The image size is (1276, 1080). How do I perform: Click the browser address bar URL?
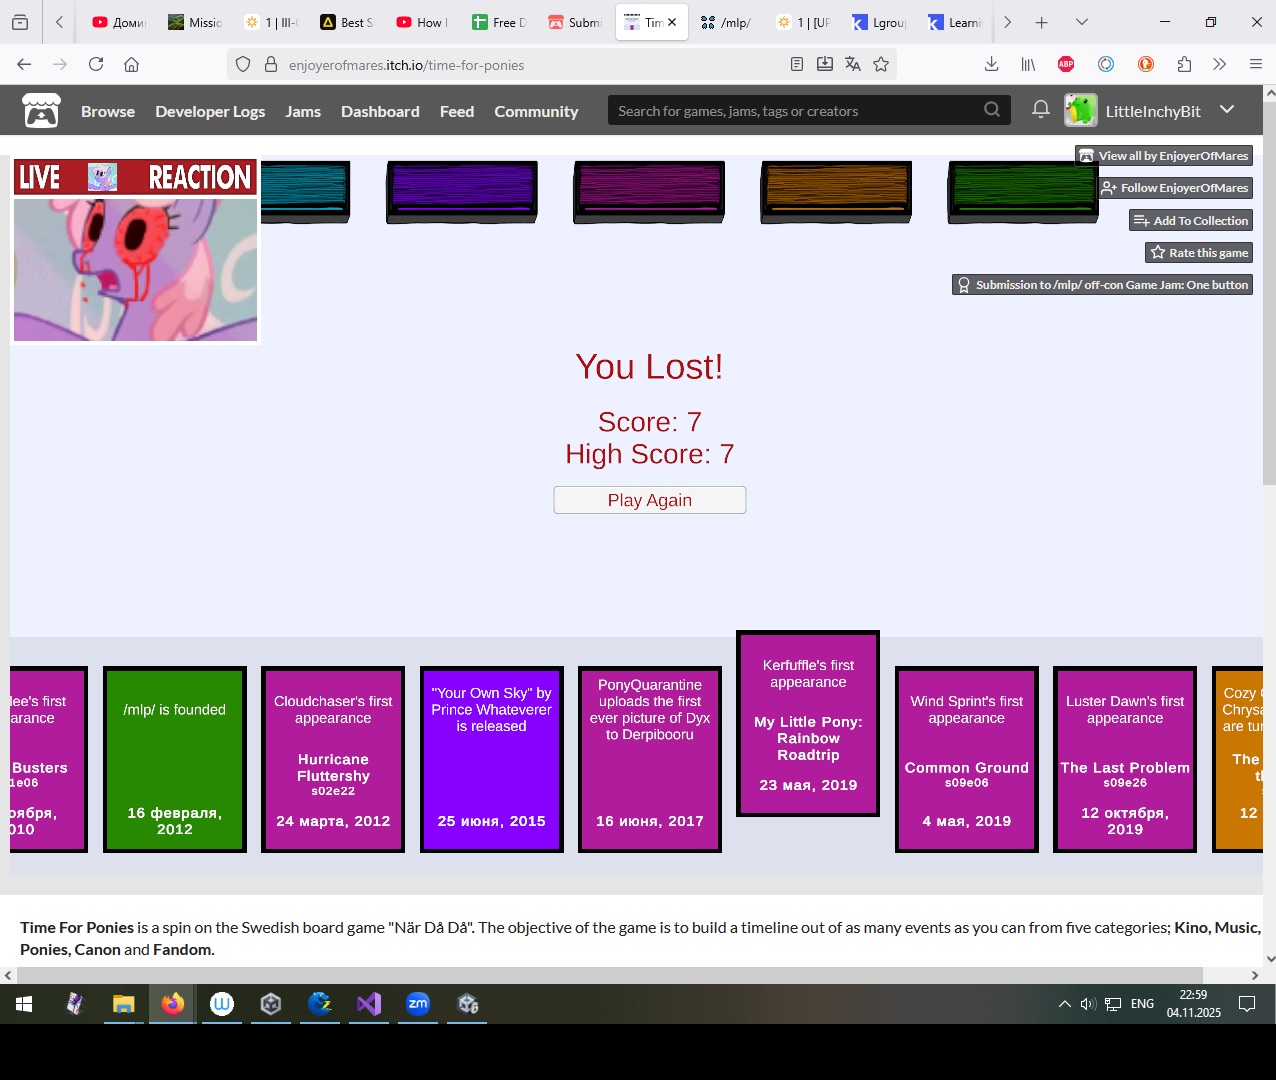click(x=406, y=65)
